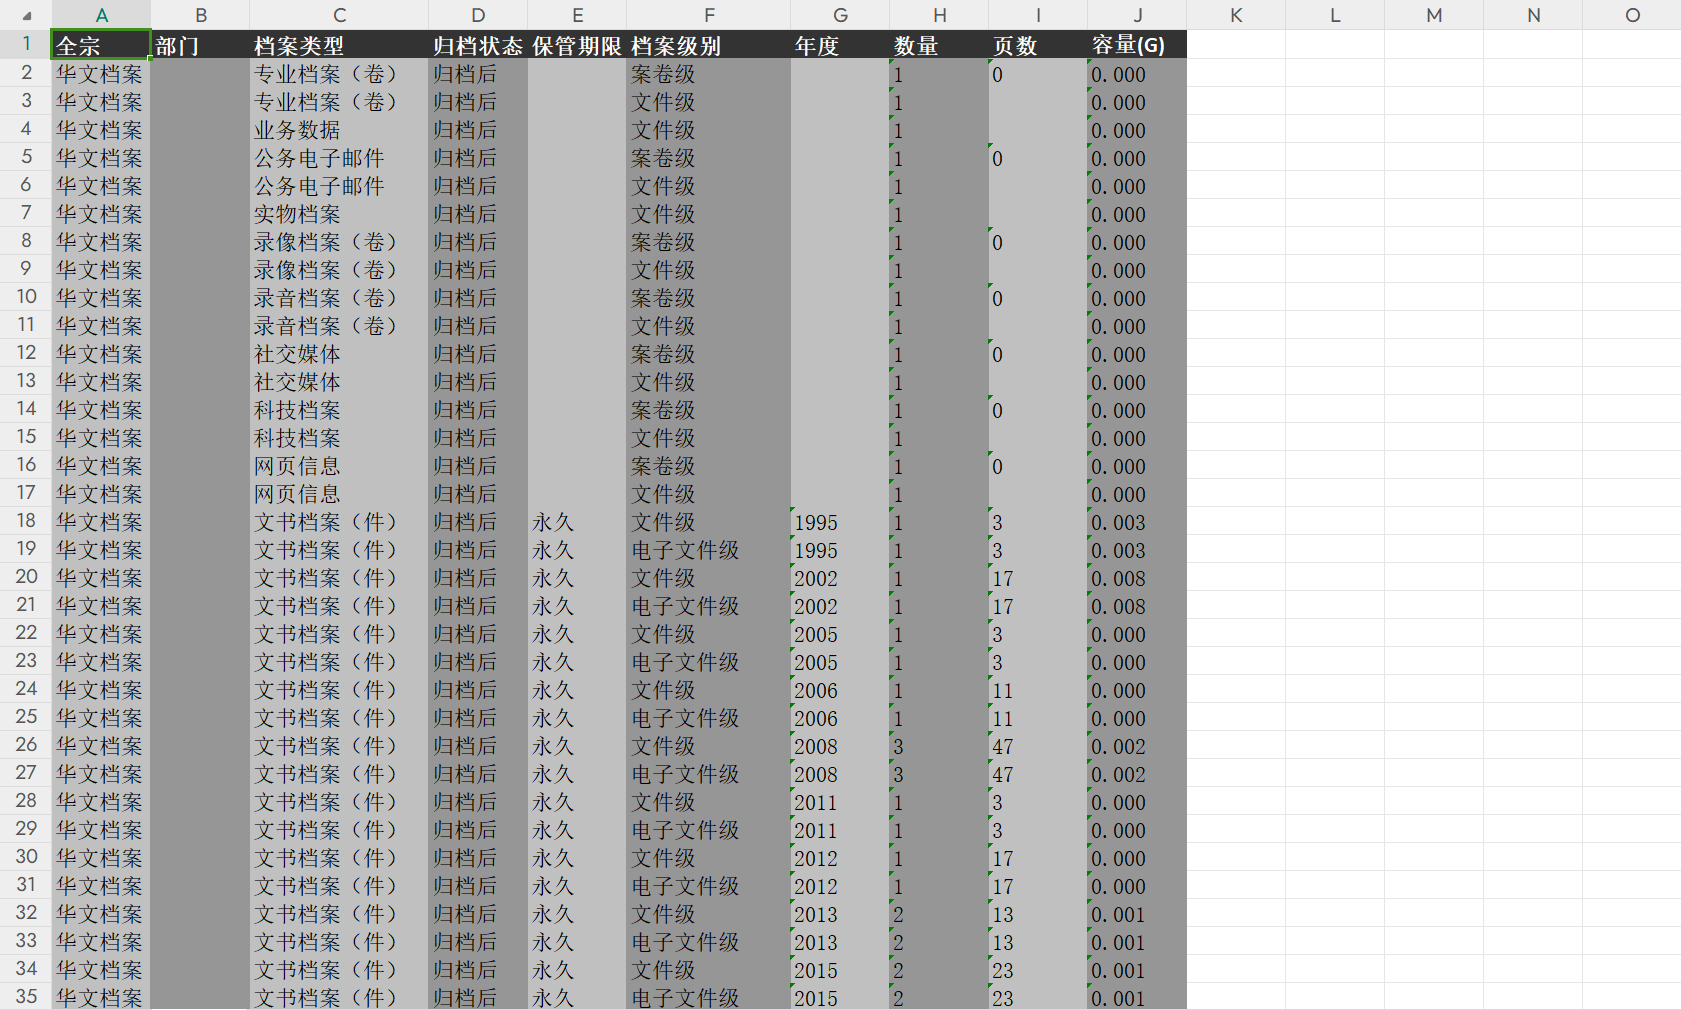This screenshot has width=1681, height=1010.
Task: Click empty cell L10
Action: [x=1335, y=298]
